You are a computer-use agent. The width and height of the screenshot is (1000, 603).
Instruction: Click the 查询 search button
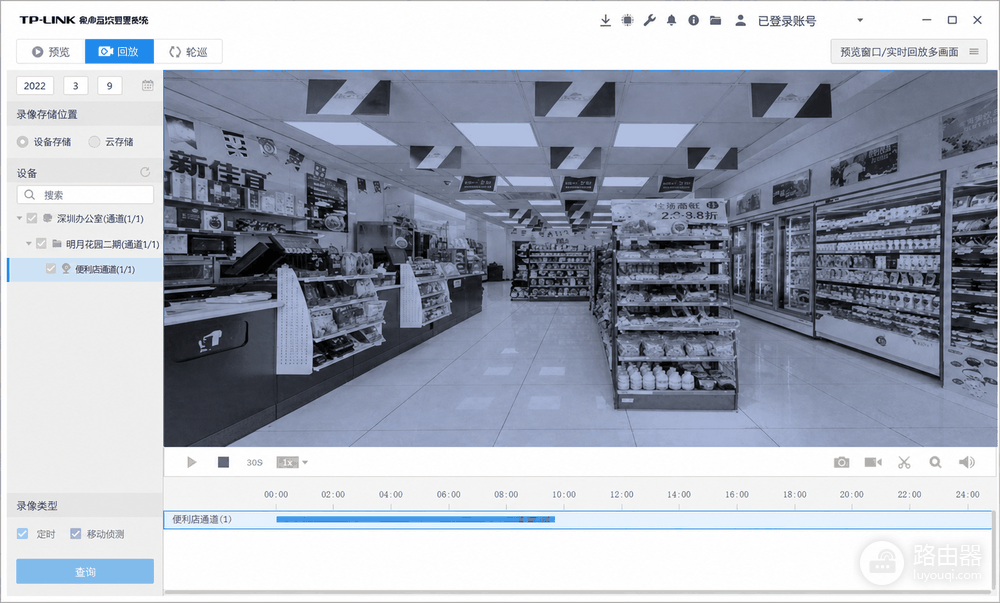point(85,572)
